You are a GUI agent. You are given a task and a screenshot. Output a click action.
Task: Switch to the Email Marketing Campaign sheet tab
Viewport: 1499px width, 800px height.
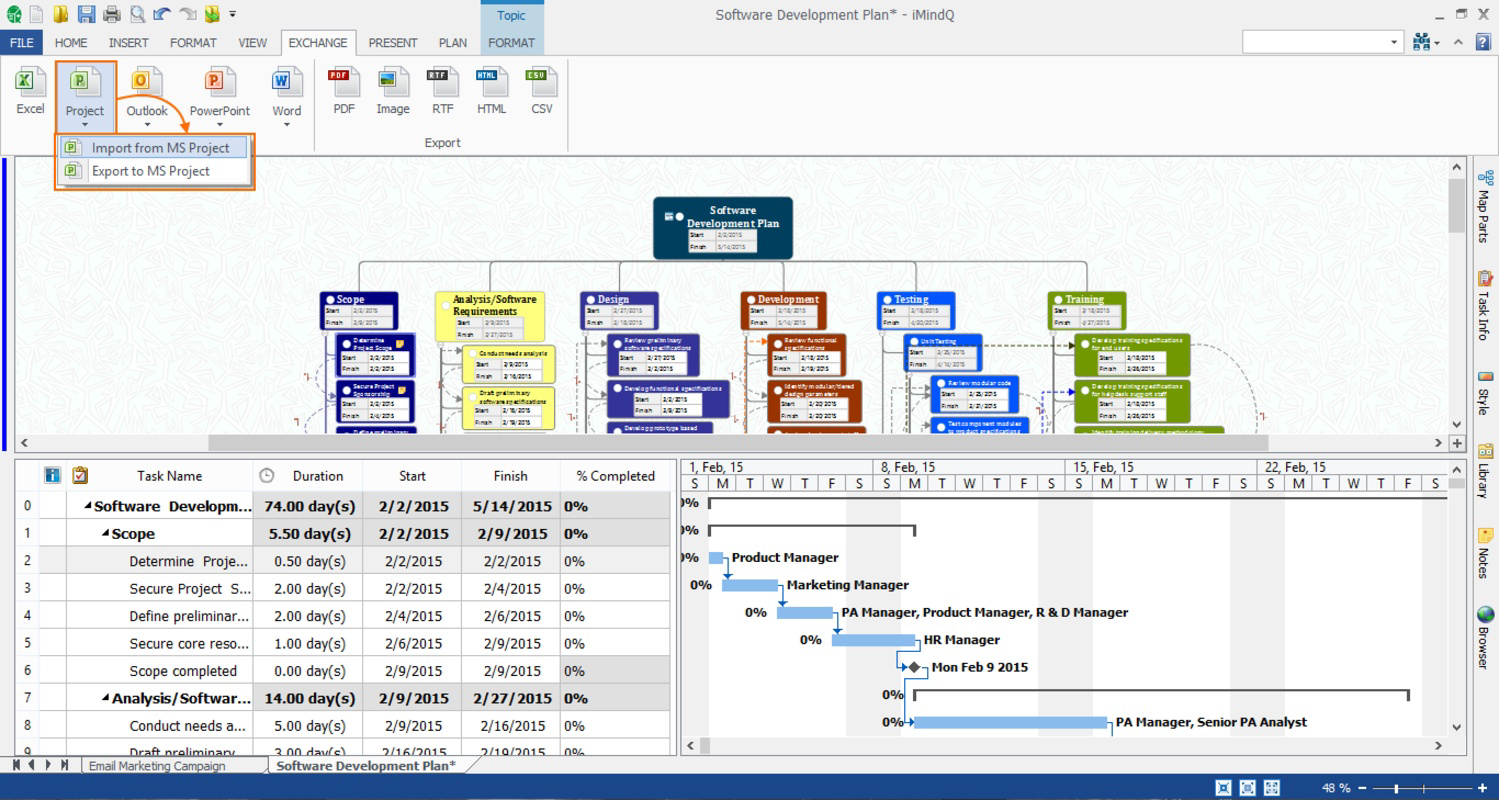pyautogui.click(x=157, y=766)
